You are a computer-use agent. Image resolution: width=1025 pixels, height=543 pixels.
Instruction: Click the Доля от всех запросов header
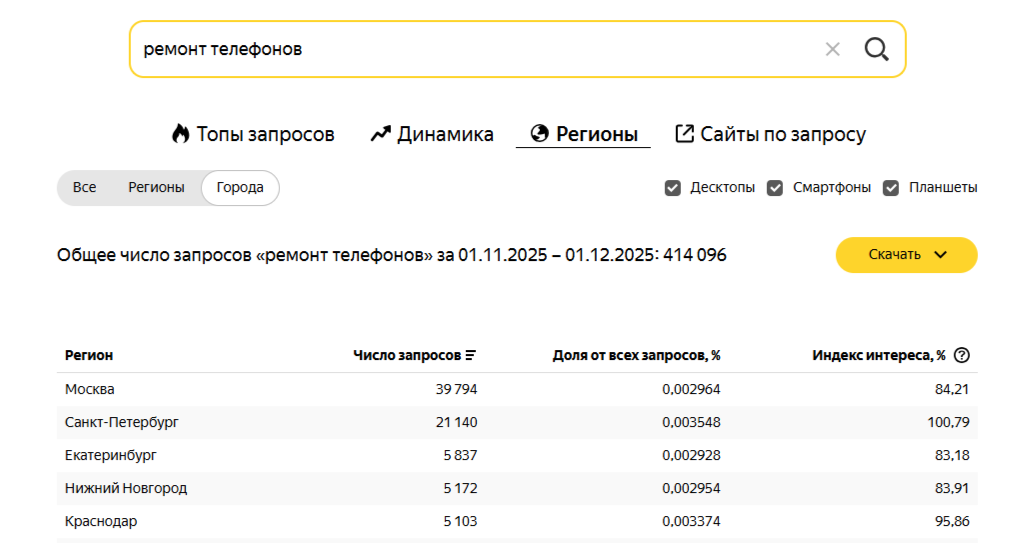pyautogui.click(x=636, y=355)
